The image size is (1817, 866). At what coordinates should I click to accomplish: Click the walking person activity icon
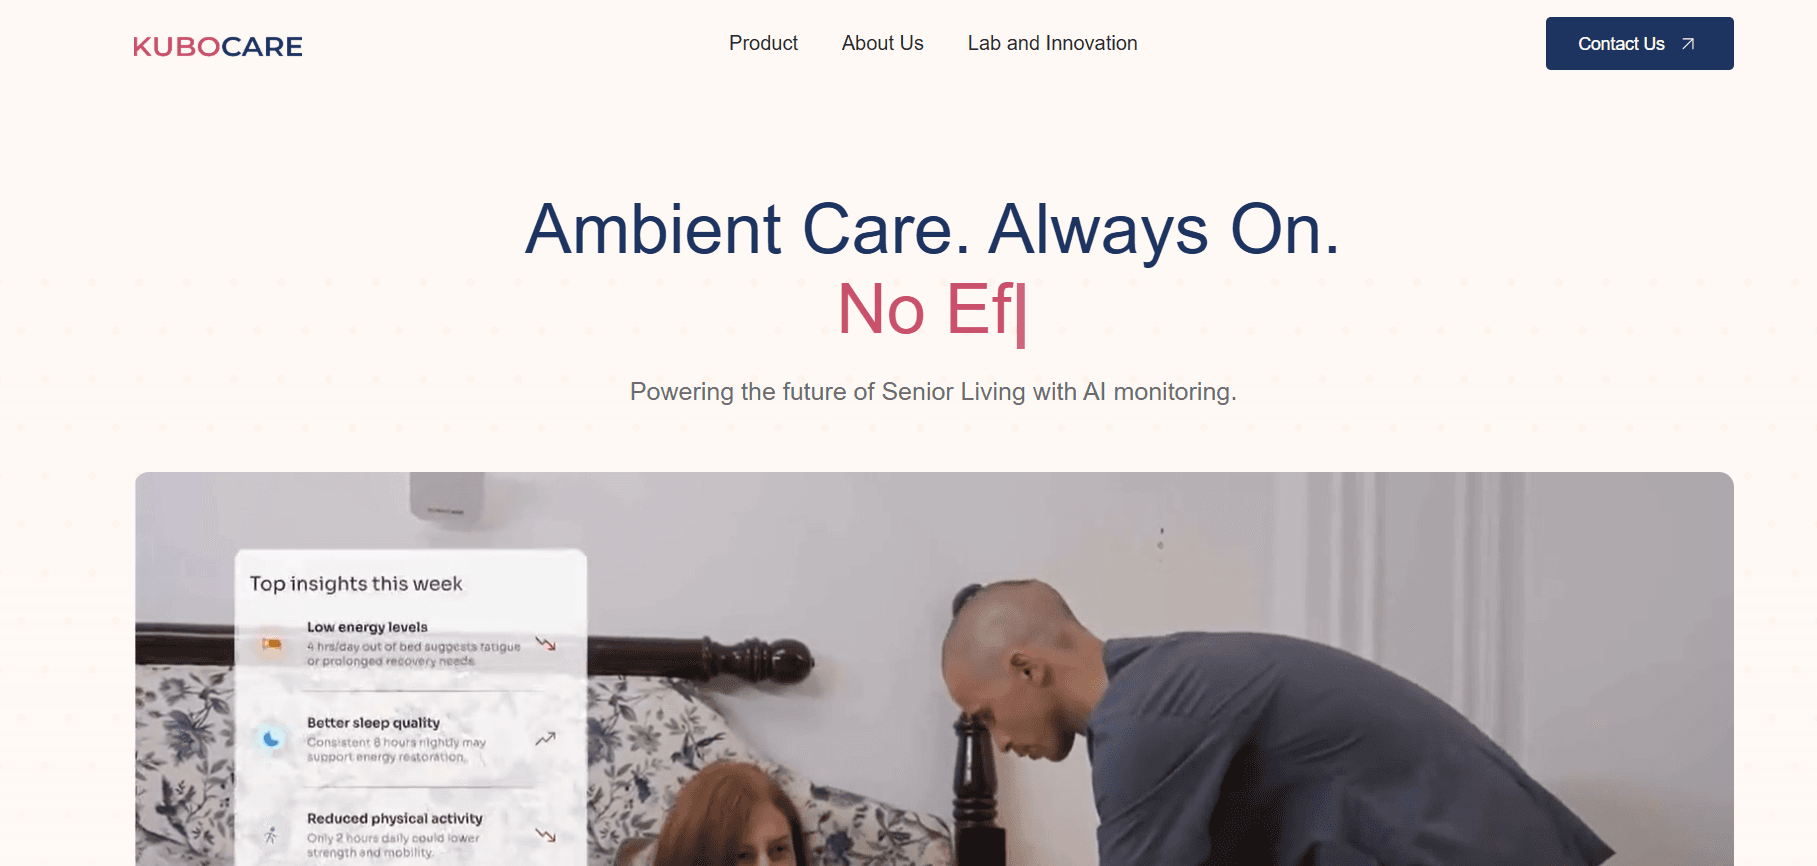(270, 835)
